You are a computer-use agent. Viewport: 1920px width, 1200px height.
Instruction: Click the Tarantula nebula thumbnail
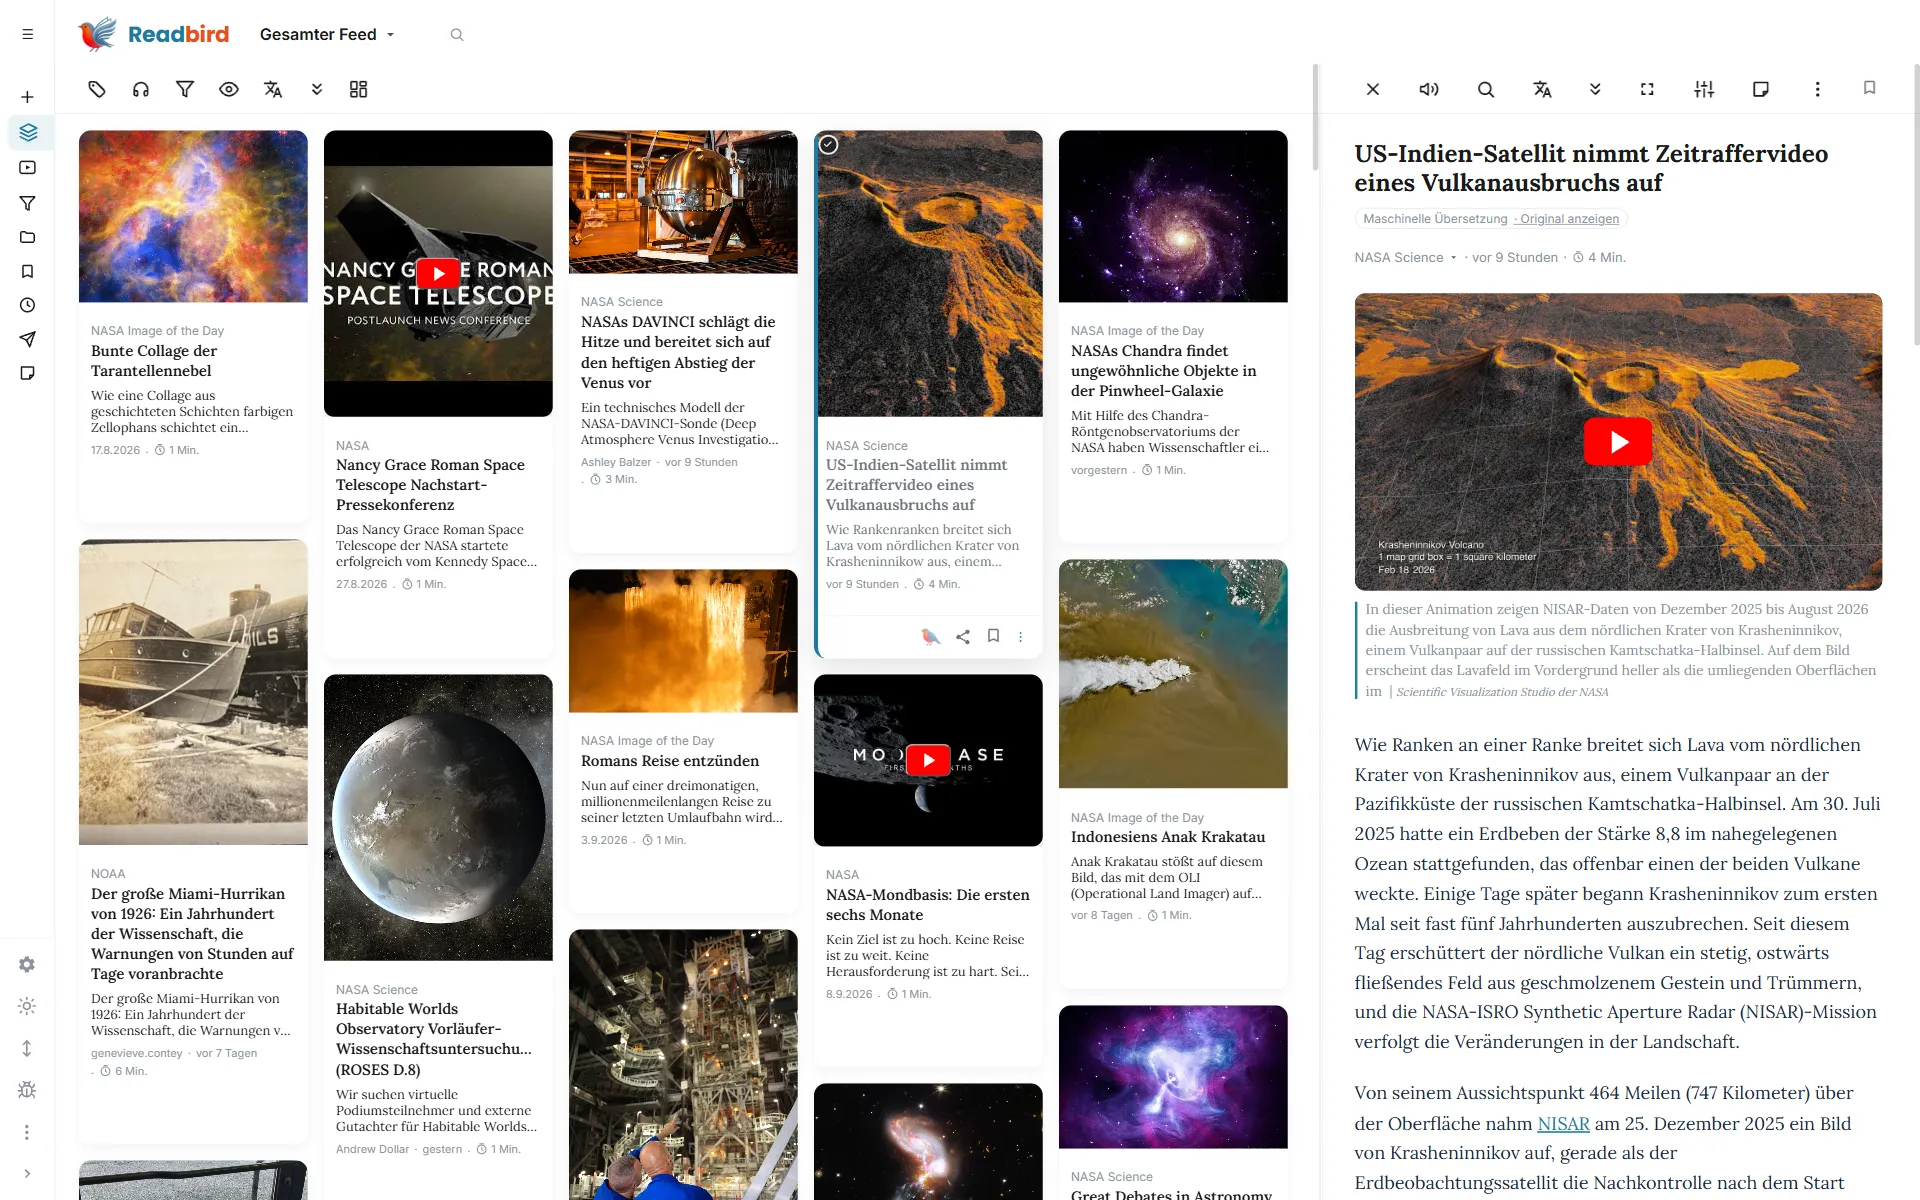tap(193, 216)
